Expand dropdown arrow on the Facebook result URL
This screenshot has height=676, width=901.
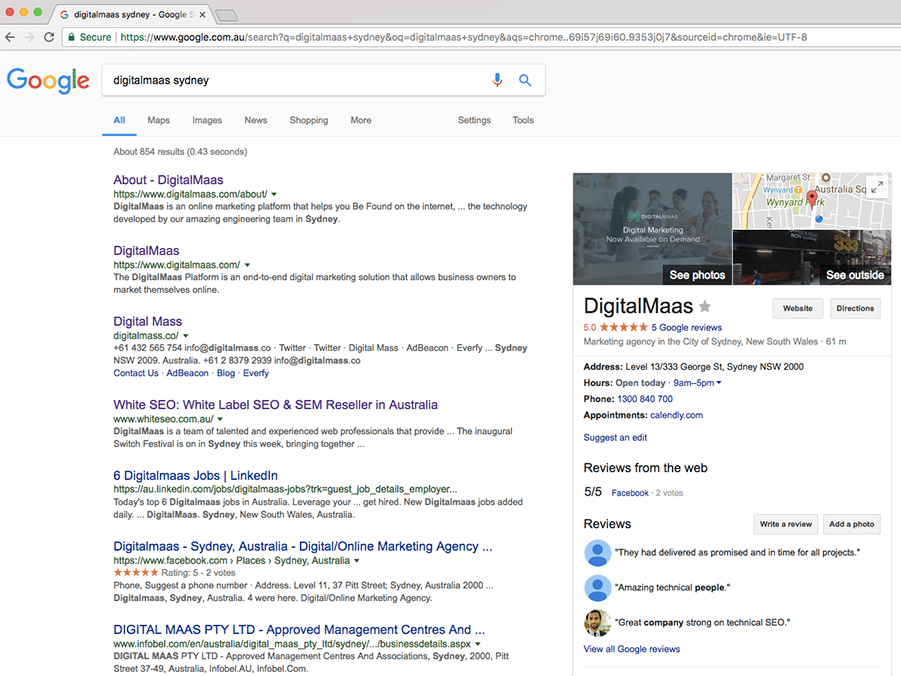pos(356,560)
